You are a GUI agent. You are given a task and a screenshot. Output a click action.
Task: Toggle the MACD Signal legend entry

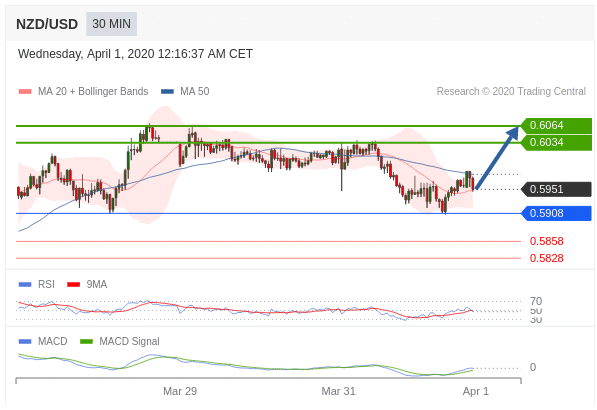point(120,341)
